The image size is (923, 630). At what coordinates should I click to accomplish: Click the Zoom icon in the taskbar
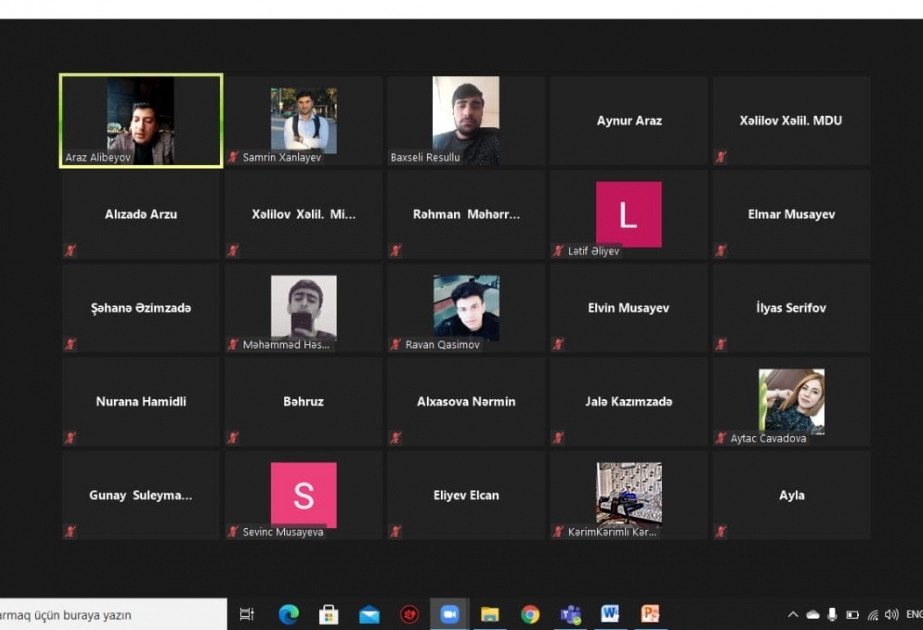(x=450, y=615)
